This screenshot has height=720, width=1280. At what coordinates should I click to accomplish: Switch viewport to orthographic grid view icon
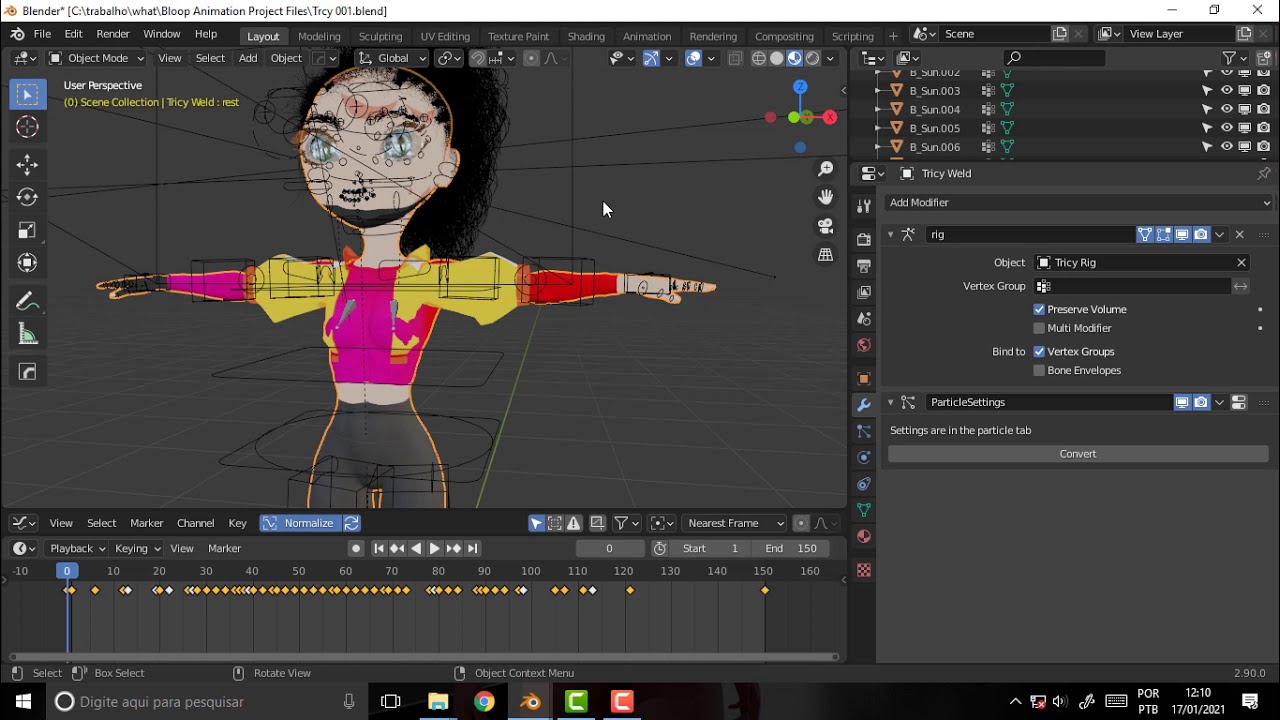tap(825, 255)
